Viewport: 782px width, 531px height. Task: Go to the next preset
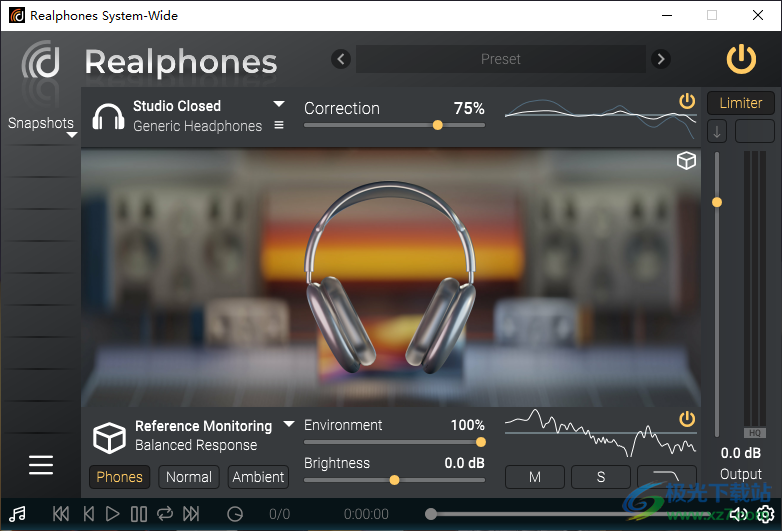(661, 59)
